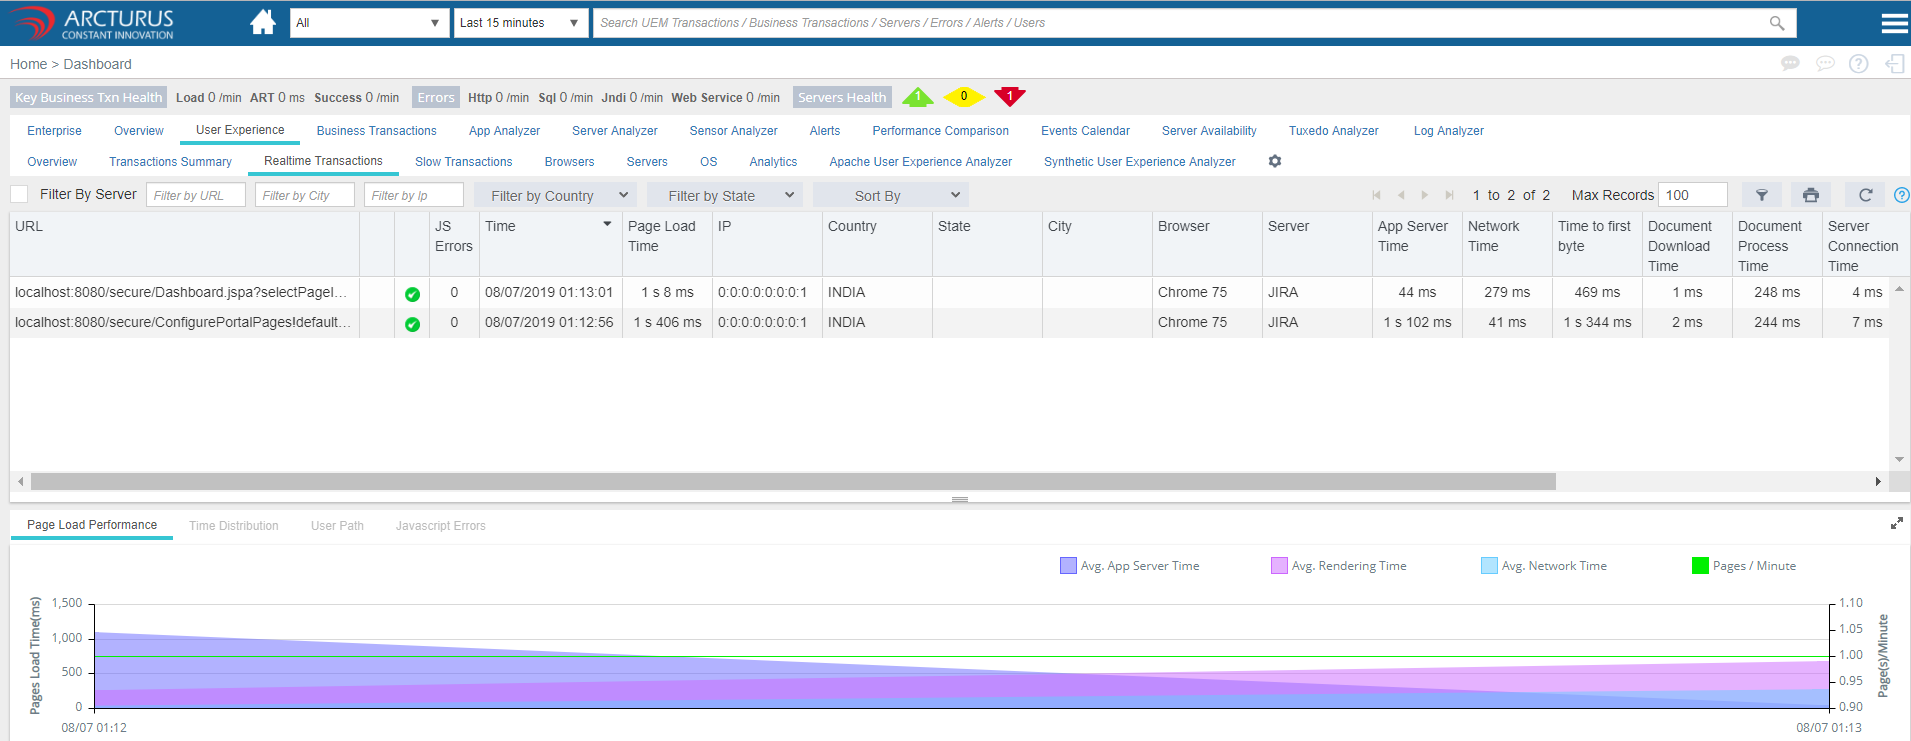Click the search magnifier icon
Viewport: 1911px width, 741px height.
1776,23
